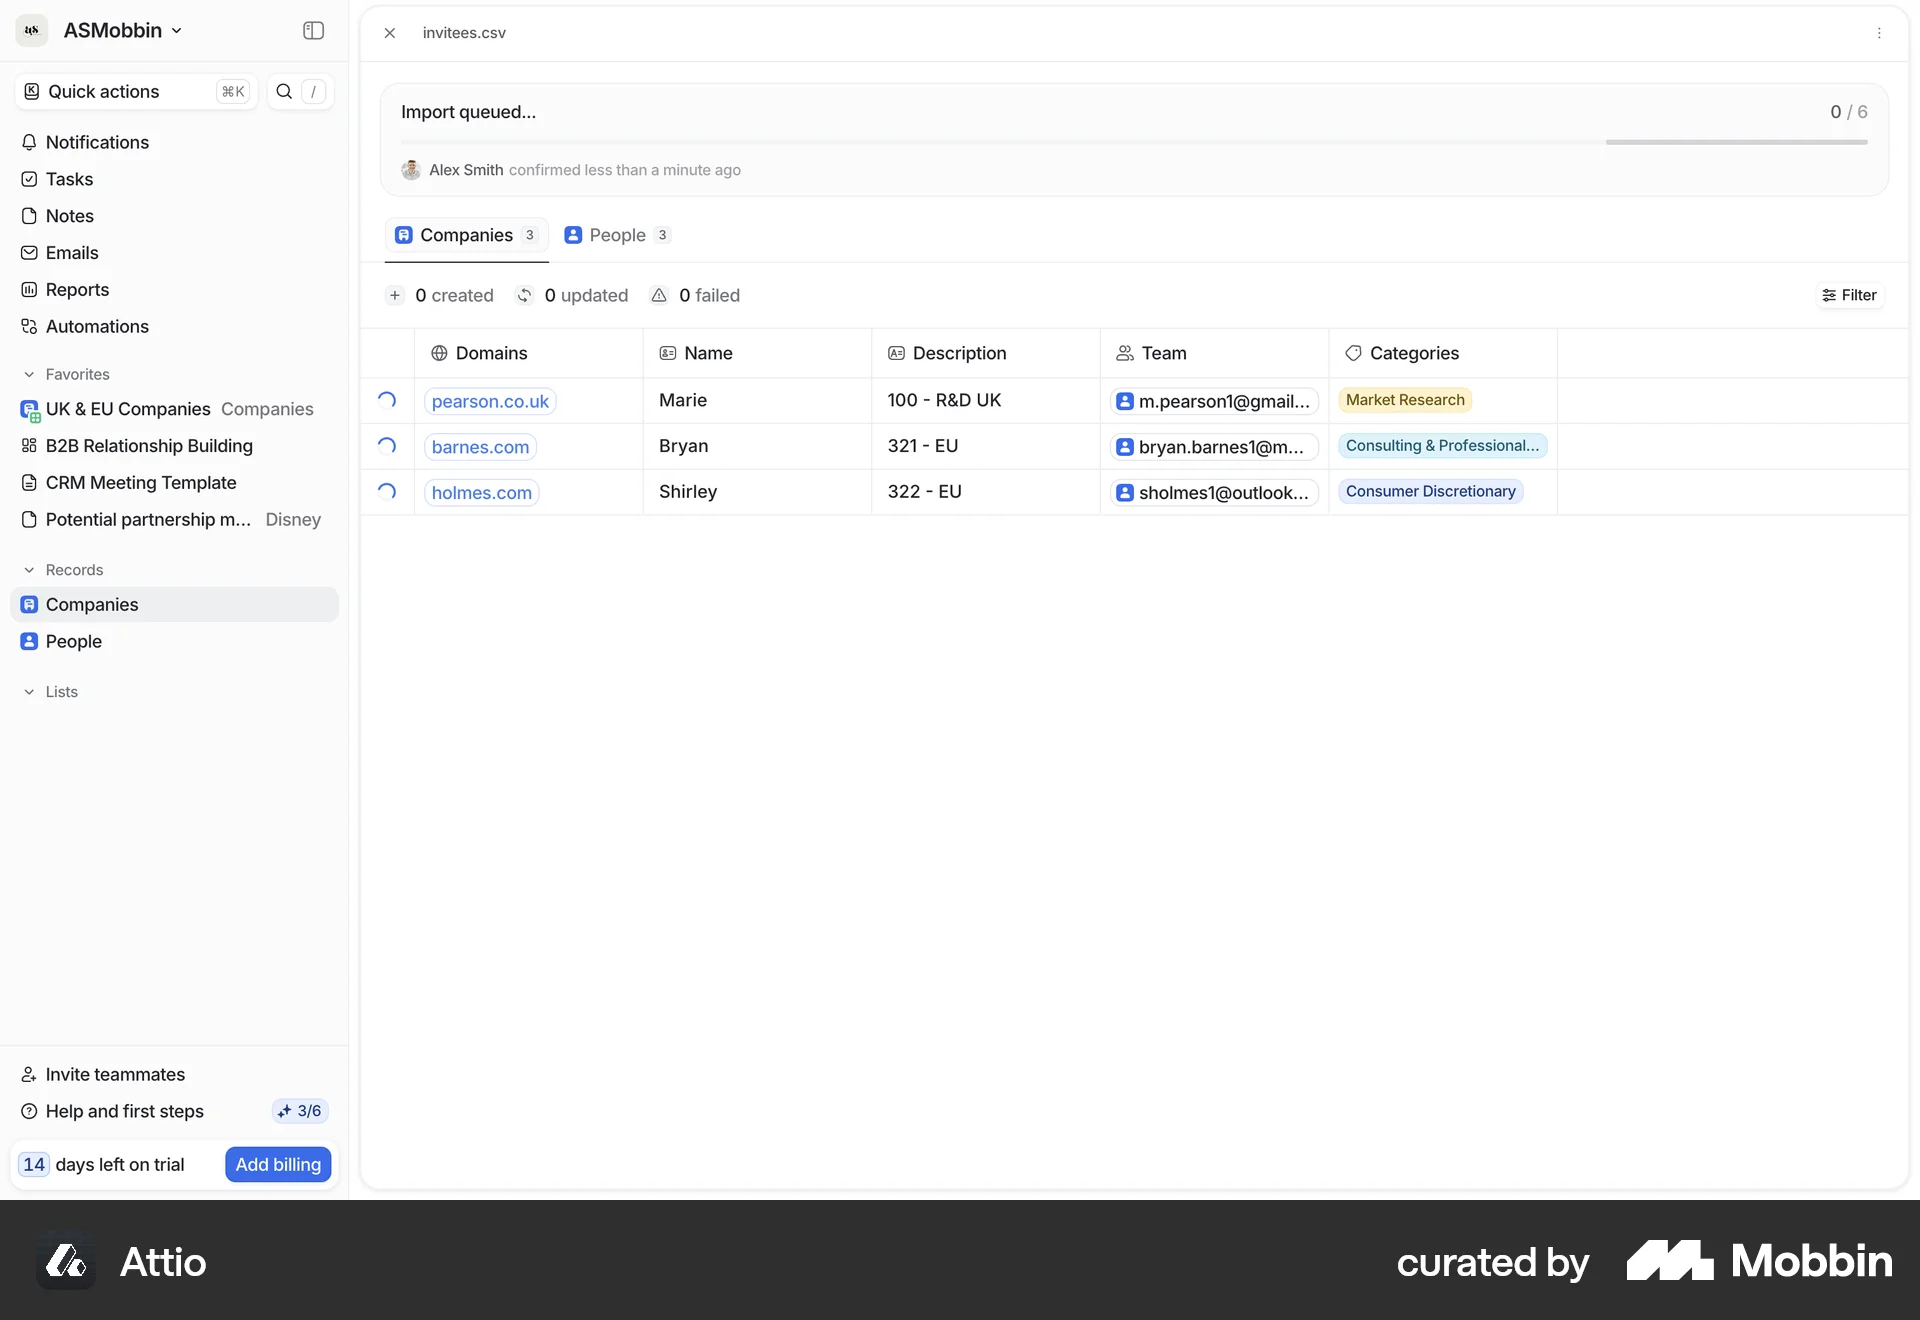Expand the Lists section

click(29, 691)
